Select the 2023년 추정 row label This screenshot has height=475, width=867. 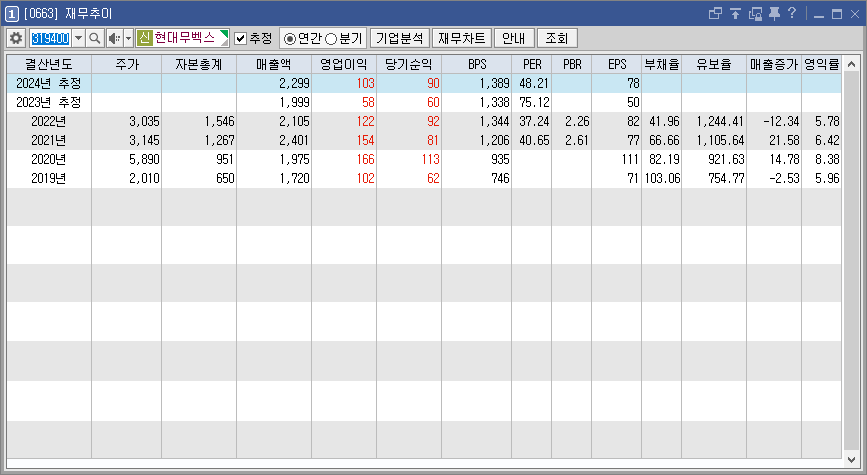(x=49, y=102)
